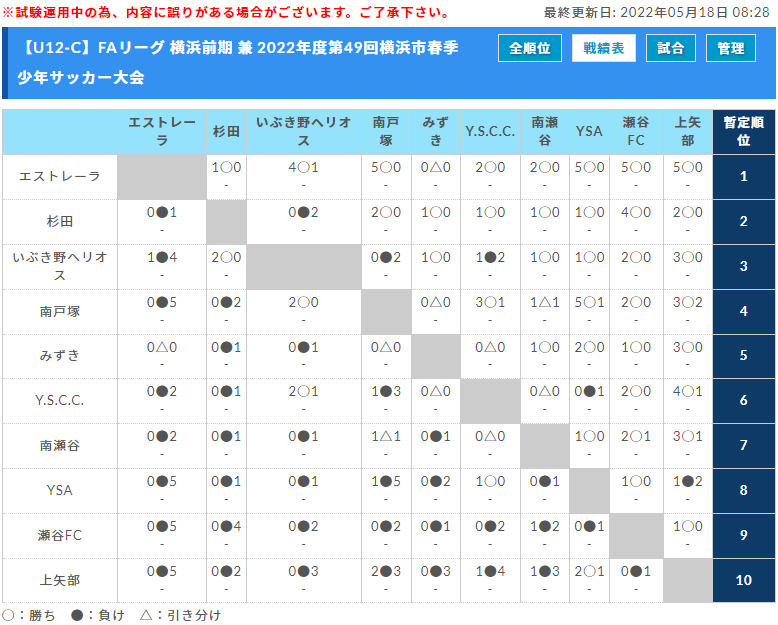Open 上矢部 vs 南戸塚 2●3 result
This screenshot has width=778, height=625.
click(386, 571)
